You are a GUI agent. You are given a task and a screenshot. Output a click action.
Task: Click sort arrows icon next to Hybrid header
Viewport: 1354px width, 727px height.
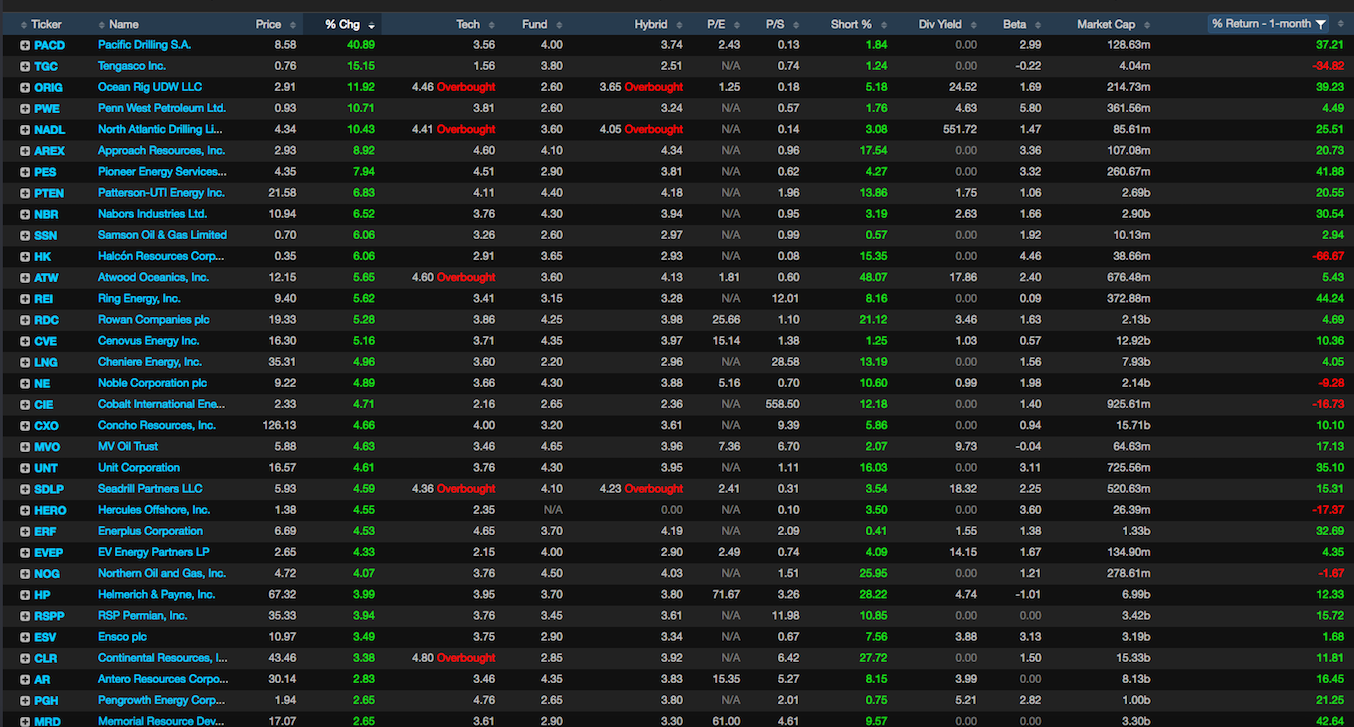(x=678, y=25)
